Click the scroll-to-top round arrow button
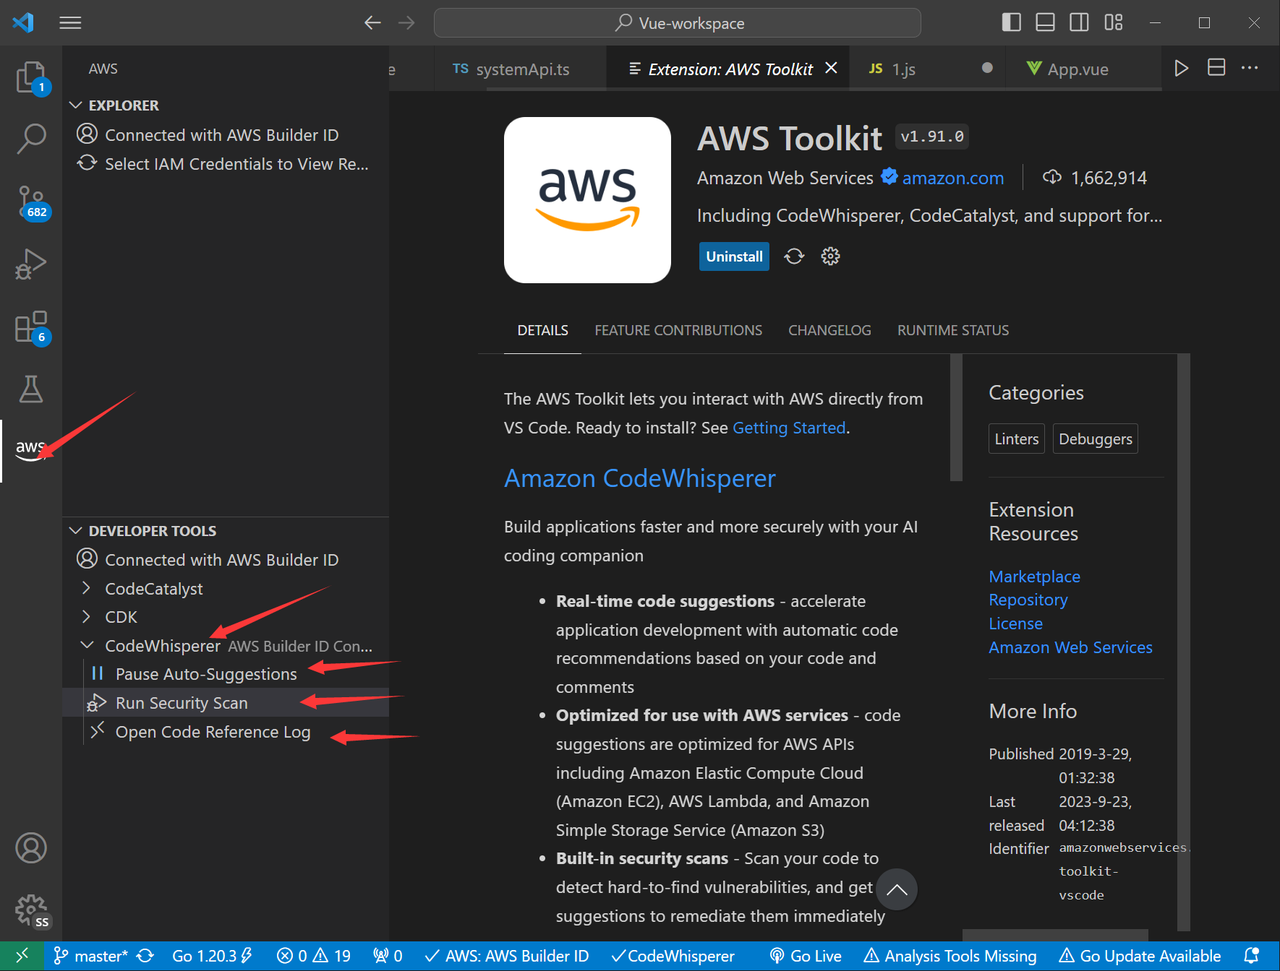1280x971 pixels. pyautogui.click(x=897, y=889)
